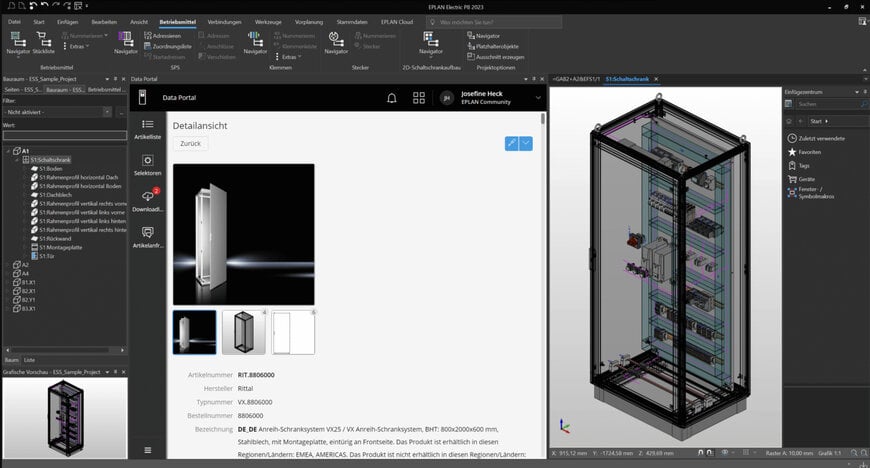870x468 pixels.
Task: Open Tags in the Einfügezentrum
Action: pyautogui.click(x=799, y=165)
